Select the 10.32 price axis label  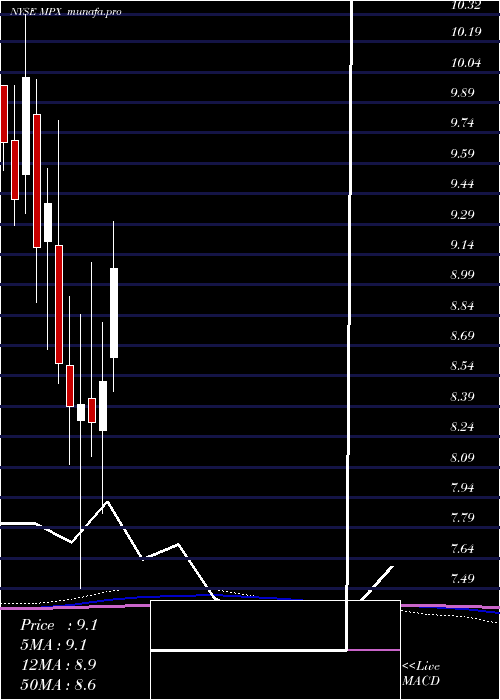[x=467, y=6]
